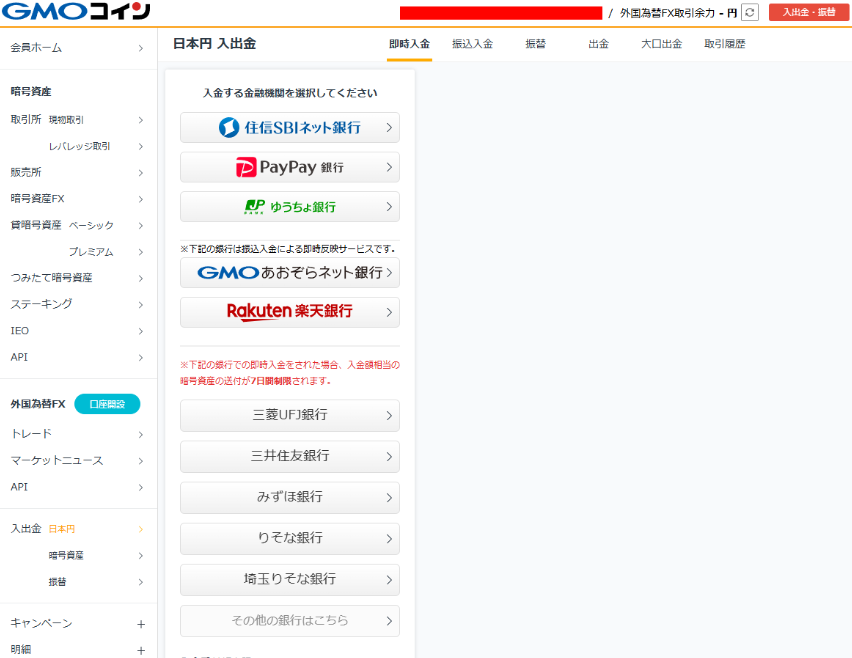Image resolution: width=852 pixels, height=658 pixels.
Task: Click chevron on その他の銀行はこちら button
Action: (x=389, y=621)
